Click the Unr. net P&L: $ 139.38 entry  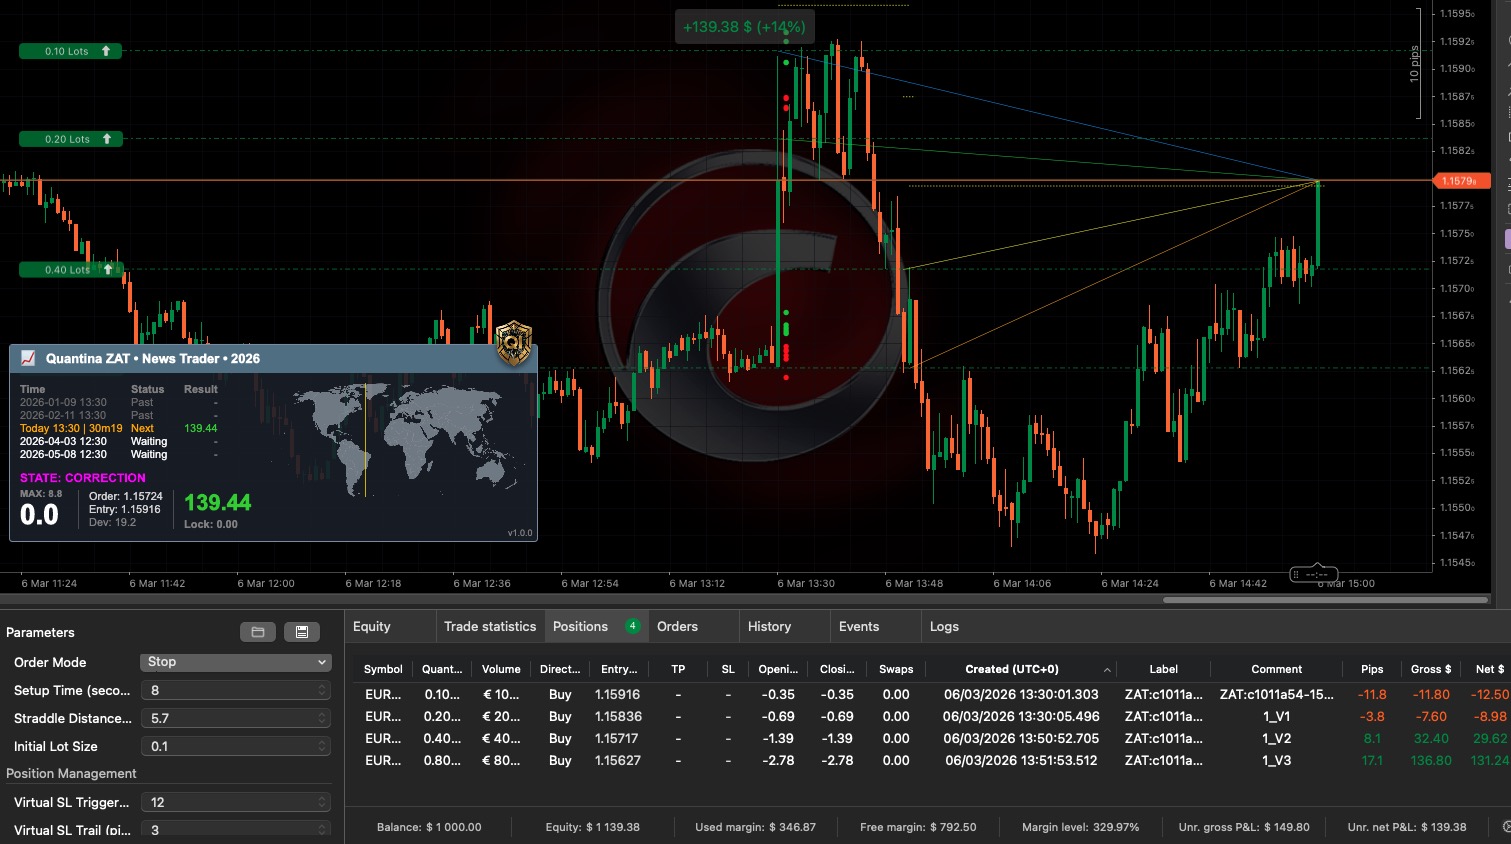[x=1407, y=827]
